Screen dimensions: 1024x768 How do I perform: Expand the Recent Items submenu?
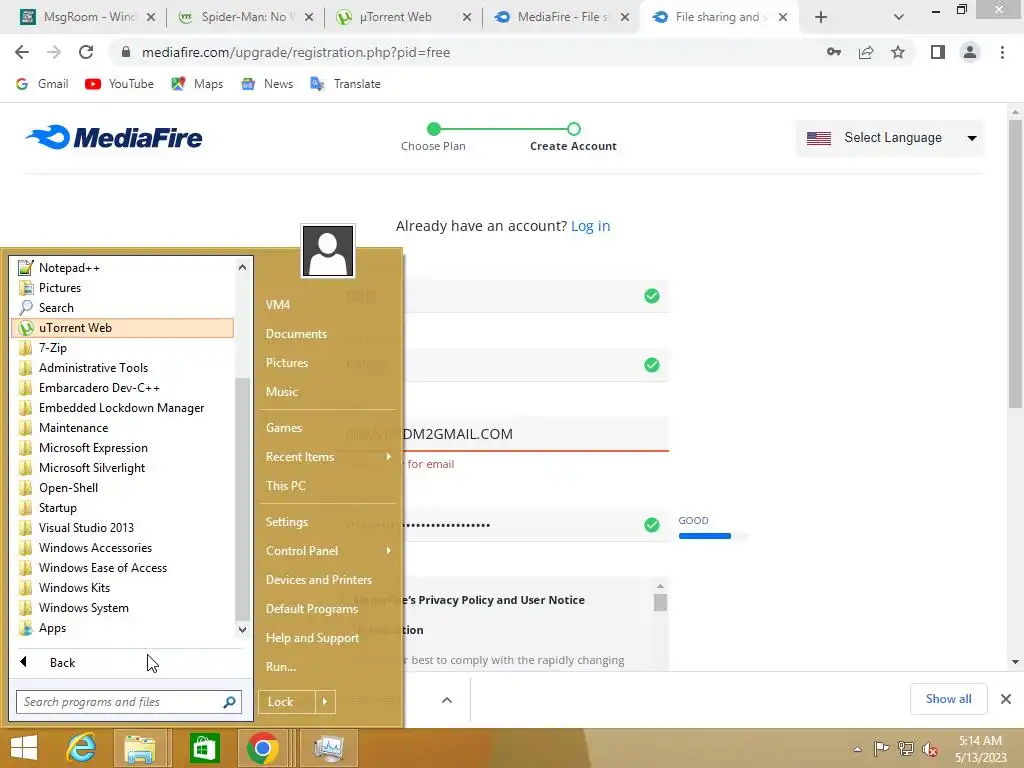328,457
